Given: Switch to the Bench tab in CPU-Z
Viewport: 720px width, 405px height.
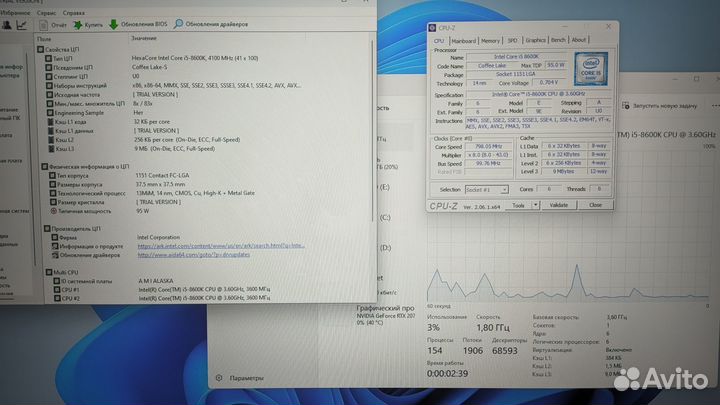Looking at the screenshot, I should 558,40.
